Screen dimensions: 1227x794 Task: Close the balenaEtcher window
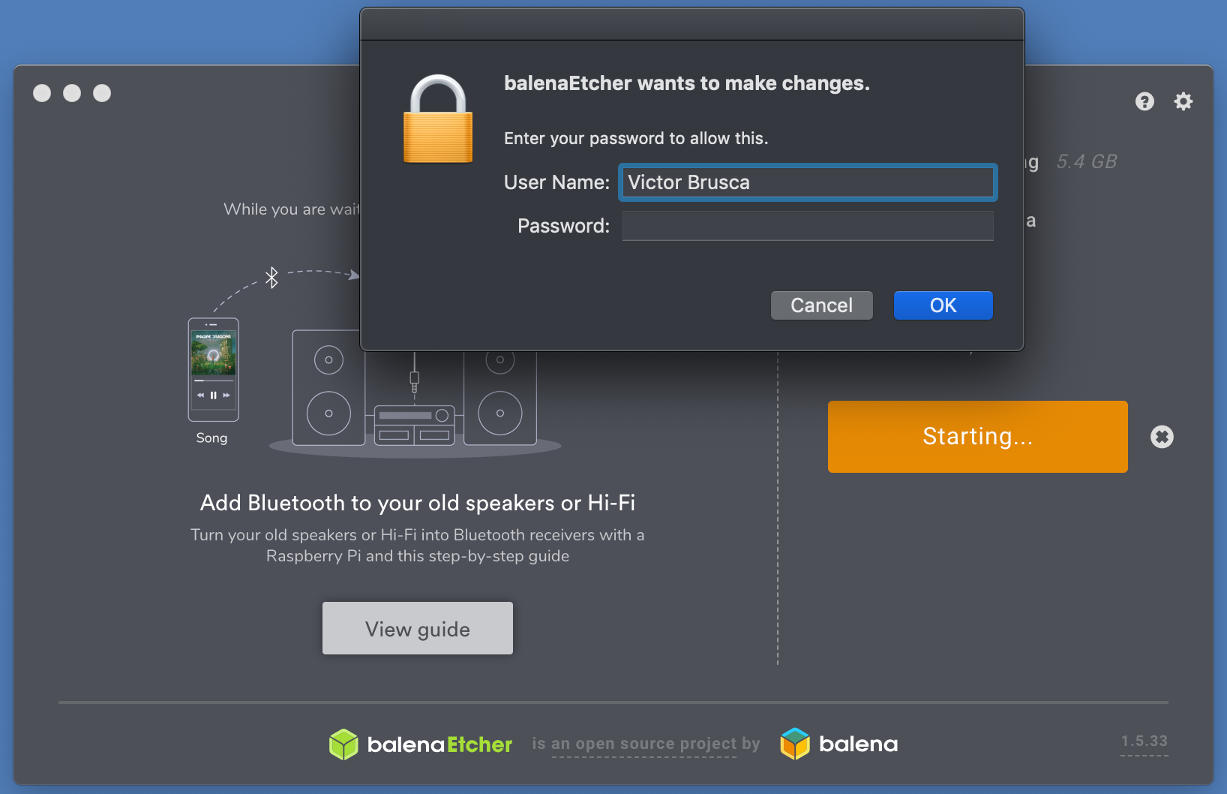[x=42, y=93]
